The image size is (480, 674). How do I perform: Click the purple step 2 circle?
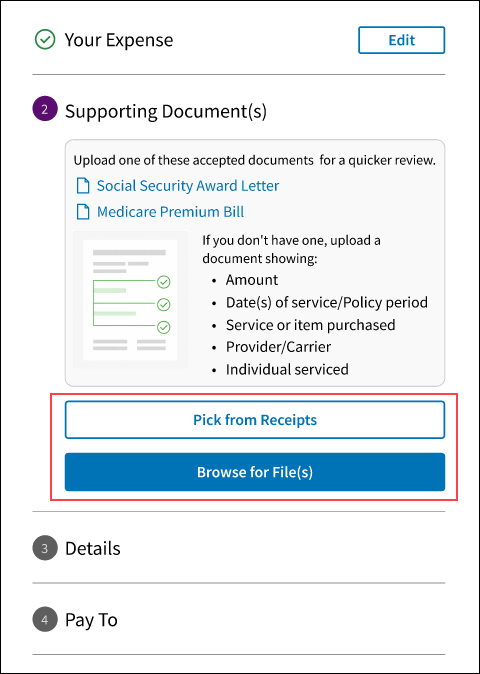45,109
